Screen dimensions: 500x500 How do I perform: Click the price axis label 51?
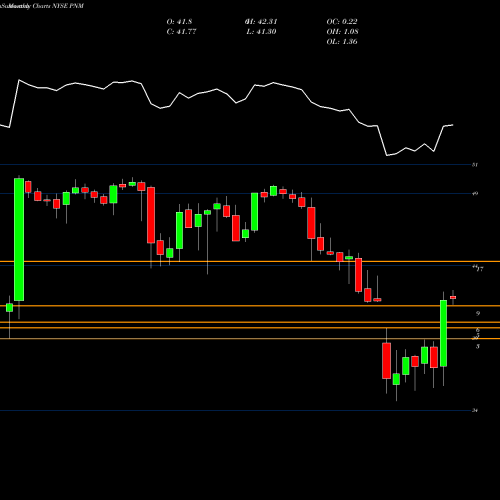coord(475,165)
